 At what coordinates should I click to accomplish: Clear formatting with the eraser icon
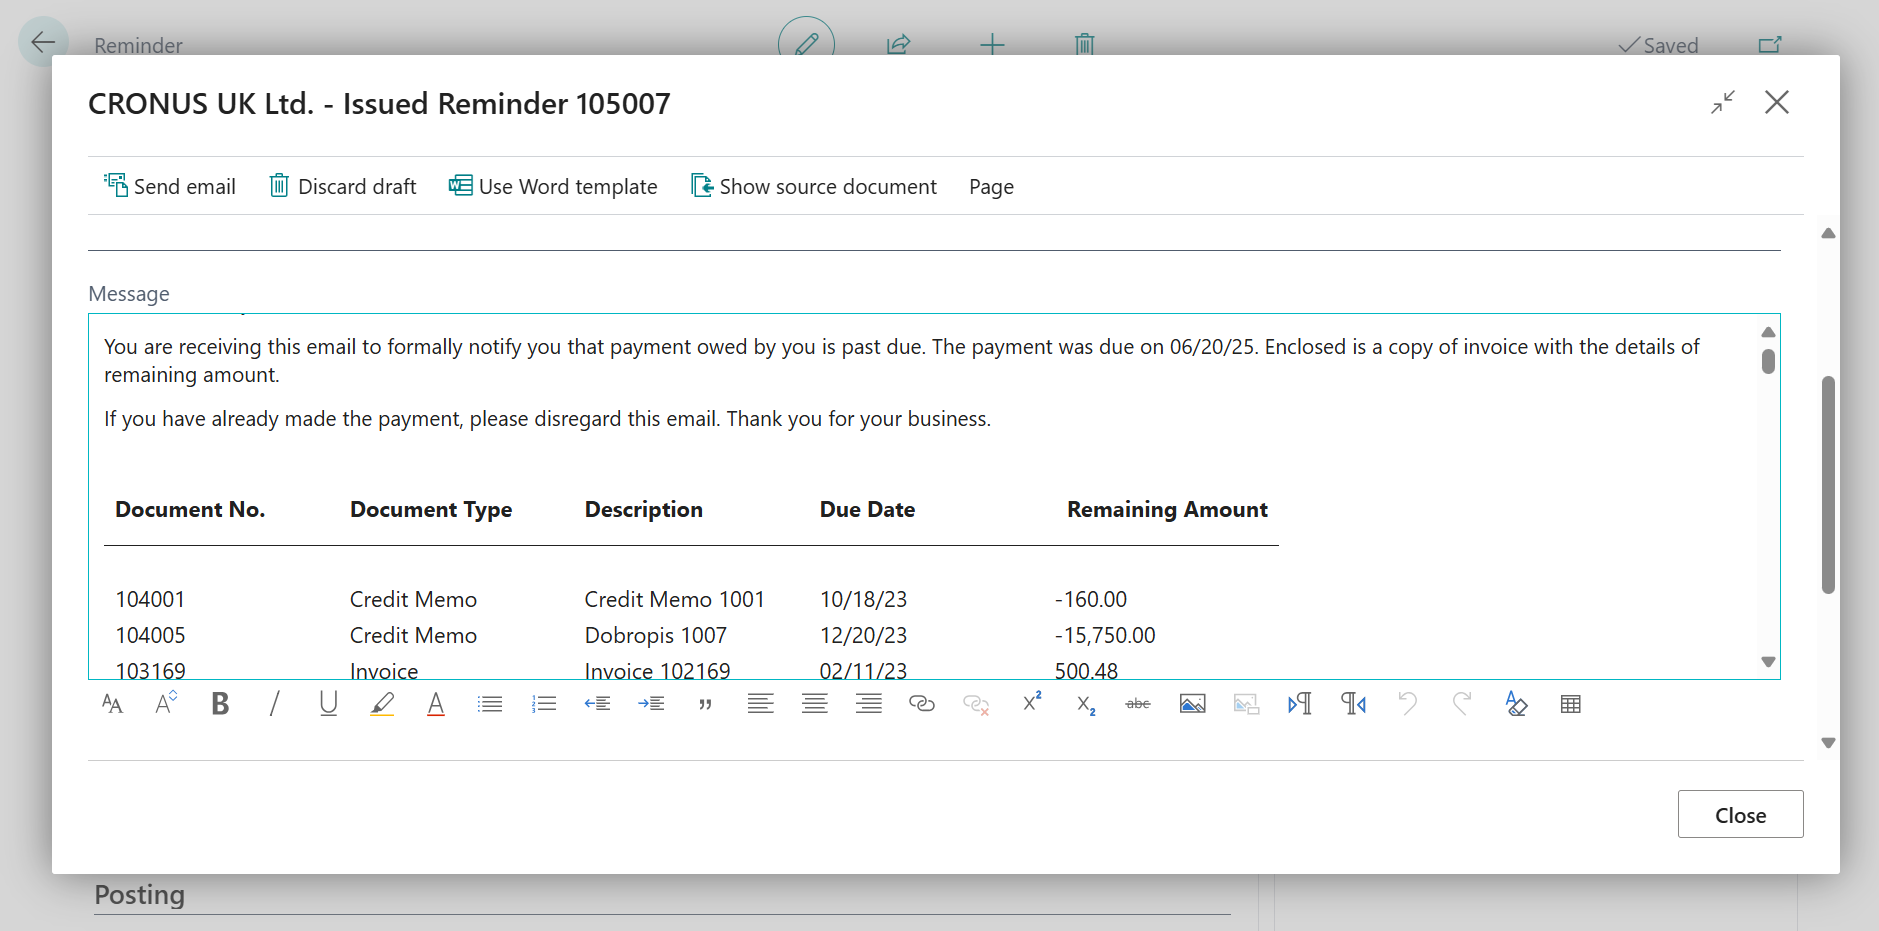(x=1516, y=704)
